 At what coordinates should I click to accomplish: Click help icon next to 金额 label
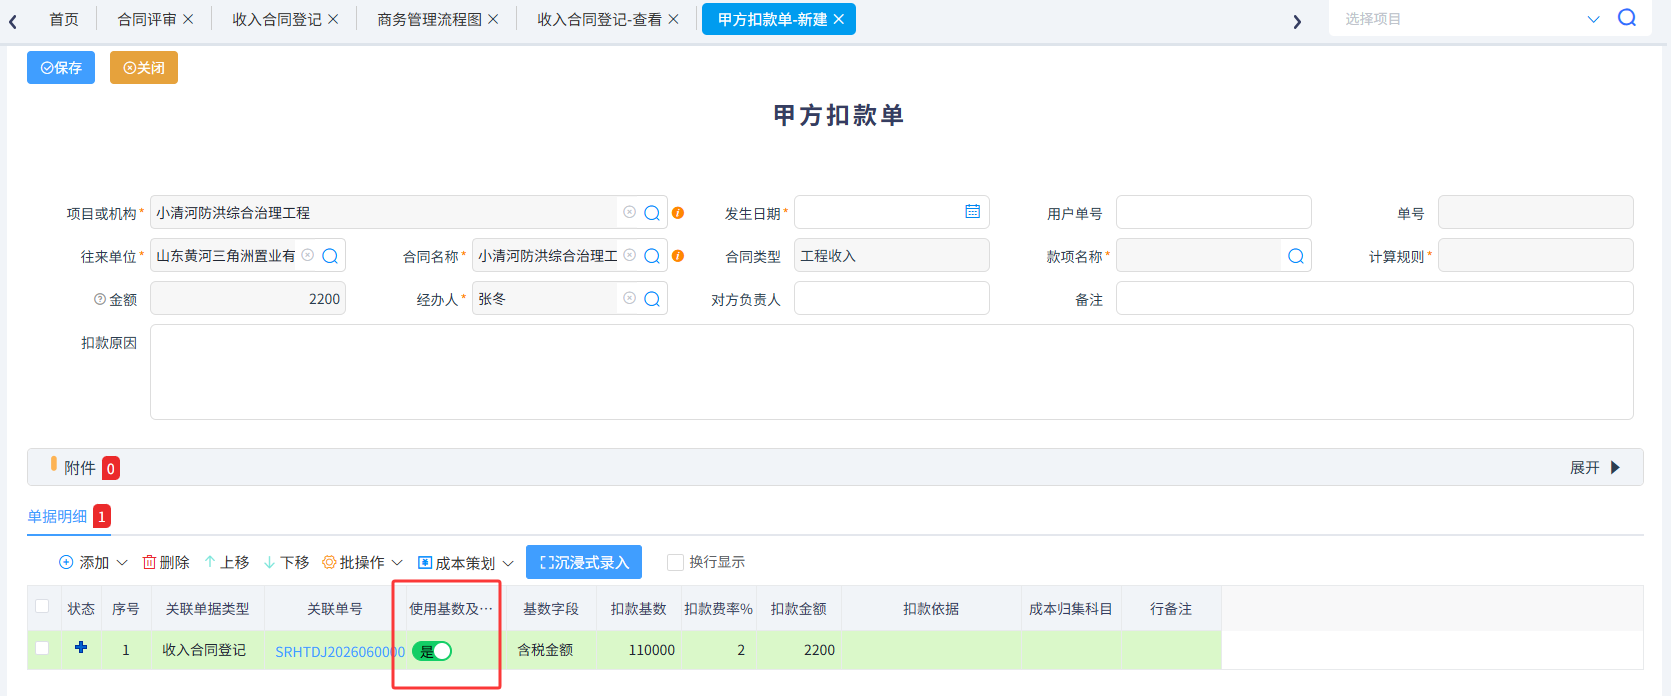point(100,299)
